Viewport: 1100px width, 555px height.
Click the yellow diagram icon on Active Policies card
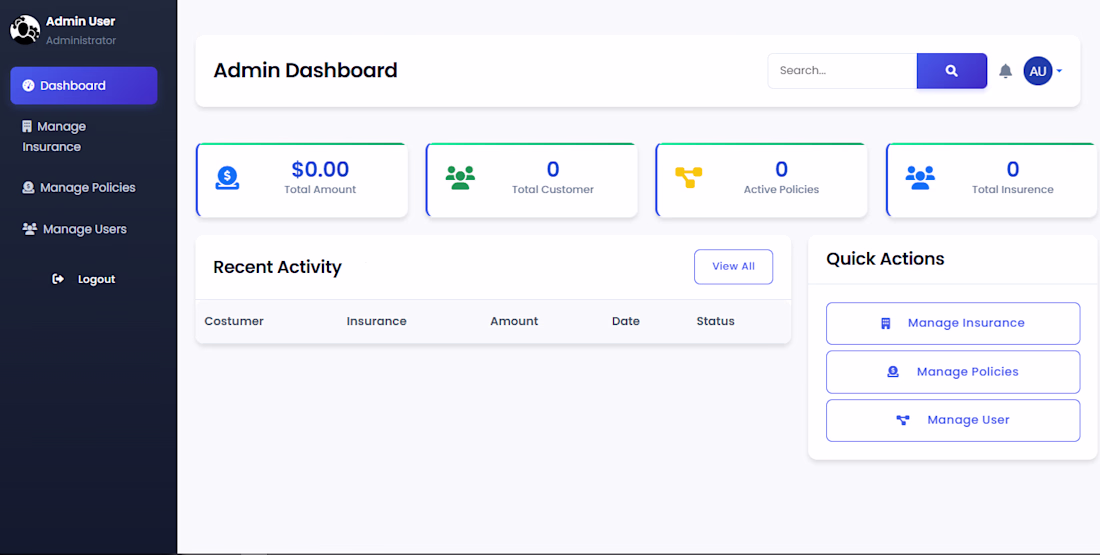pos(688,178)
